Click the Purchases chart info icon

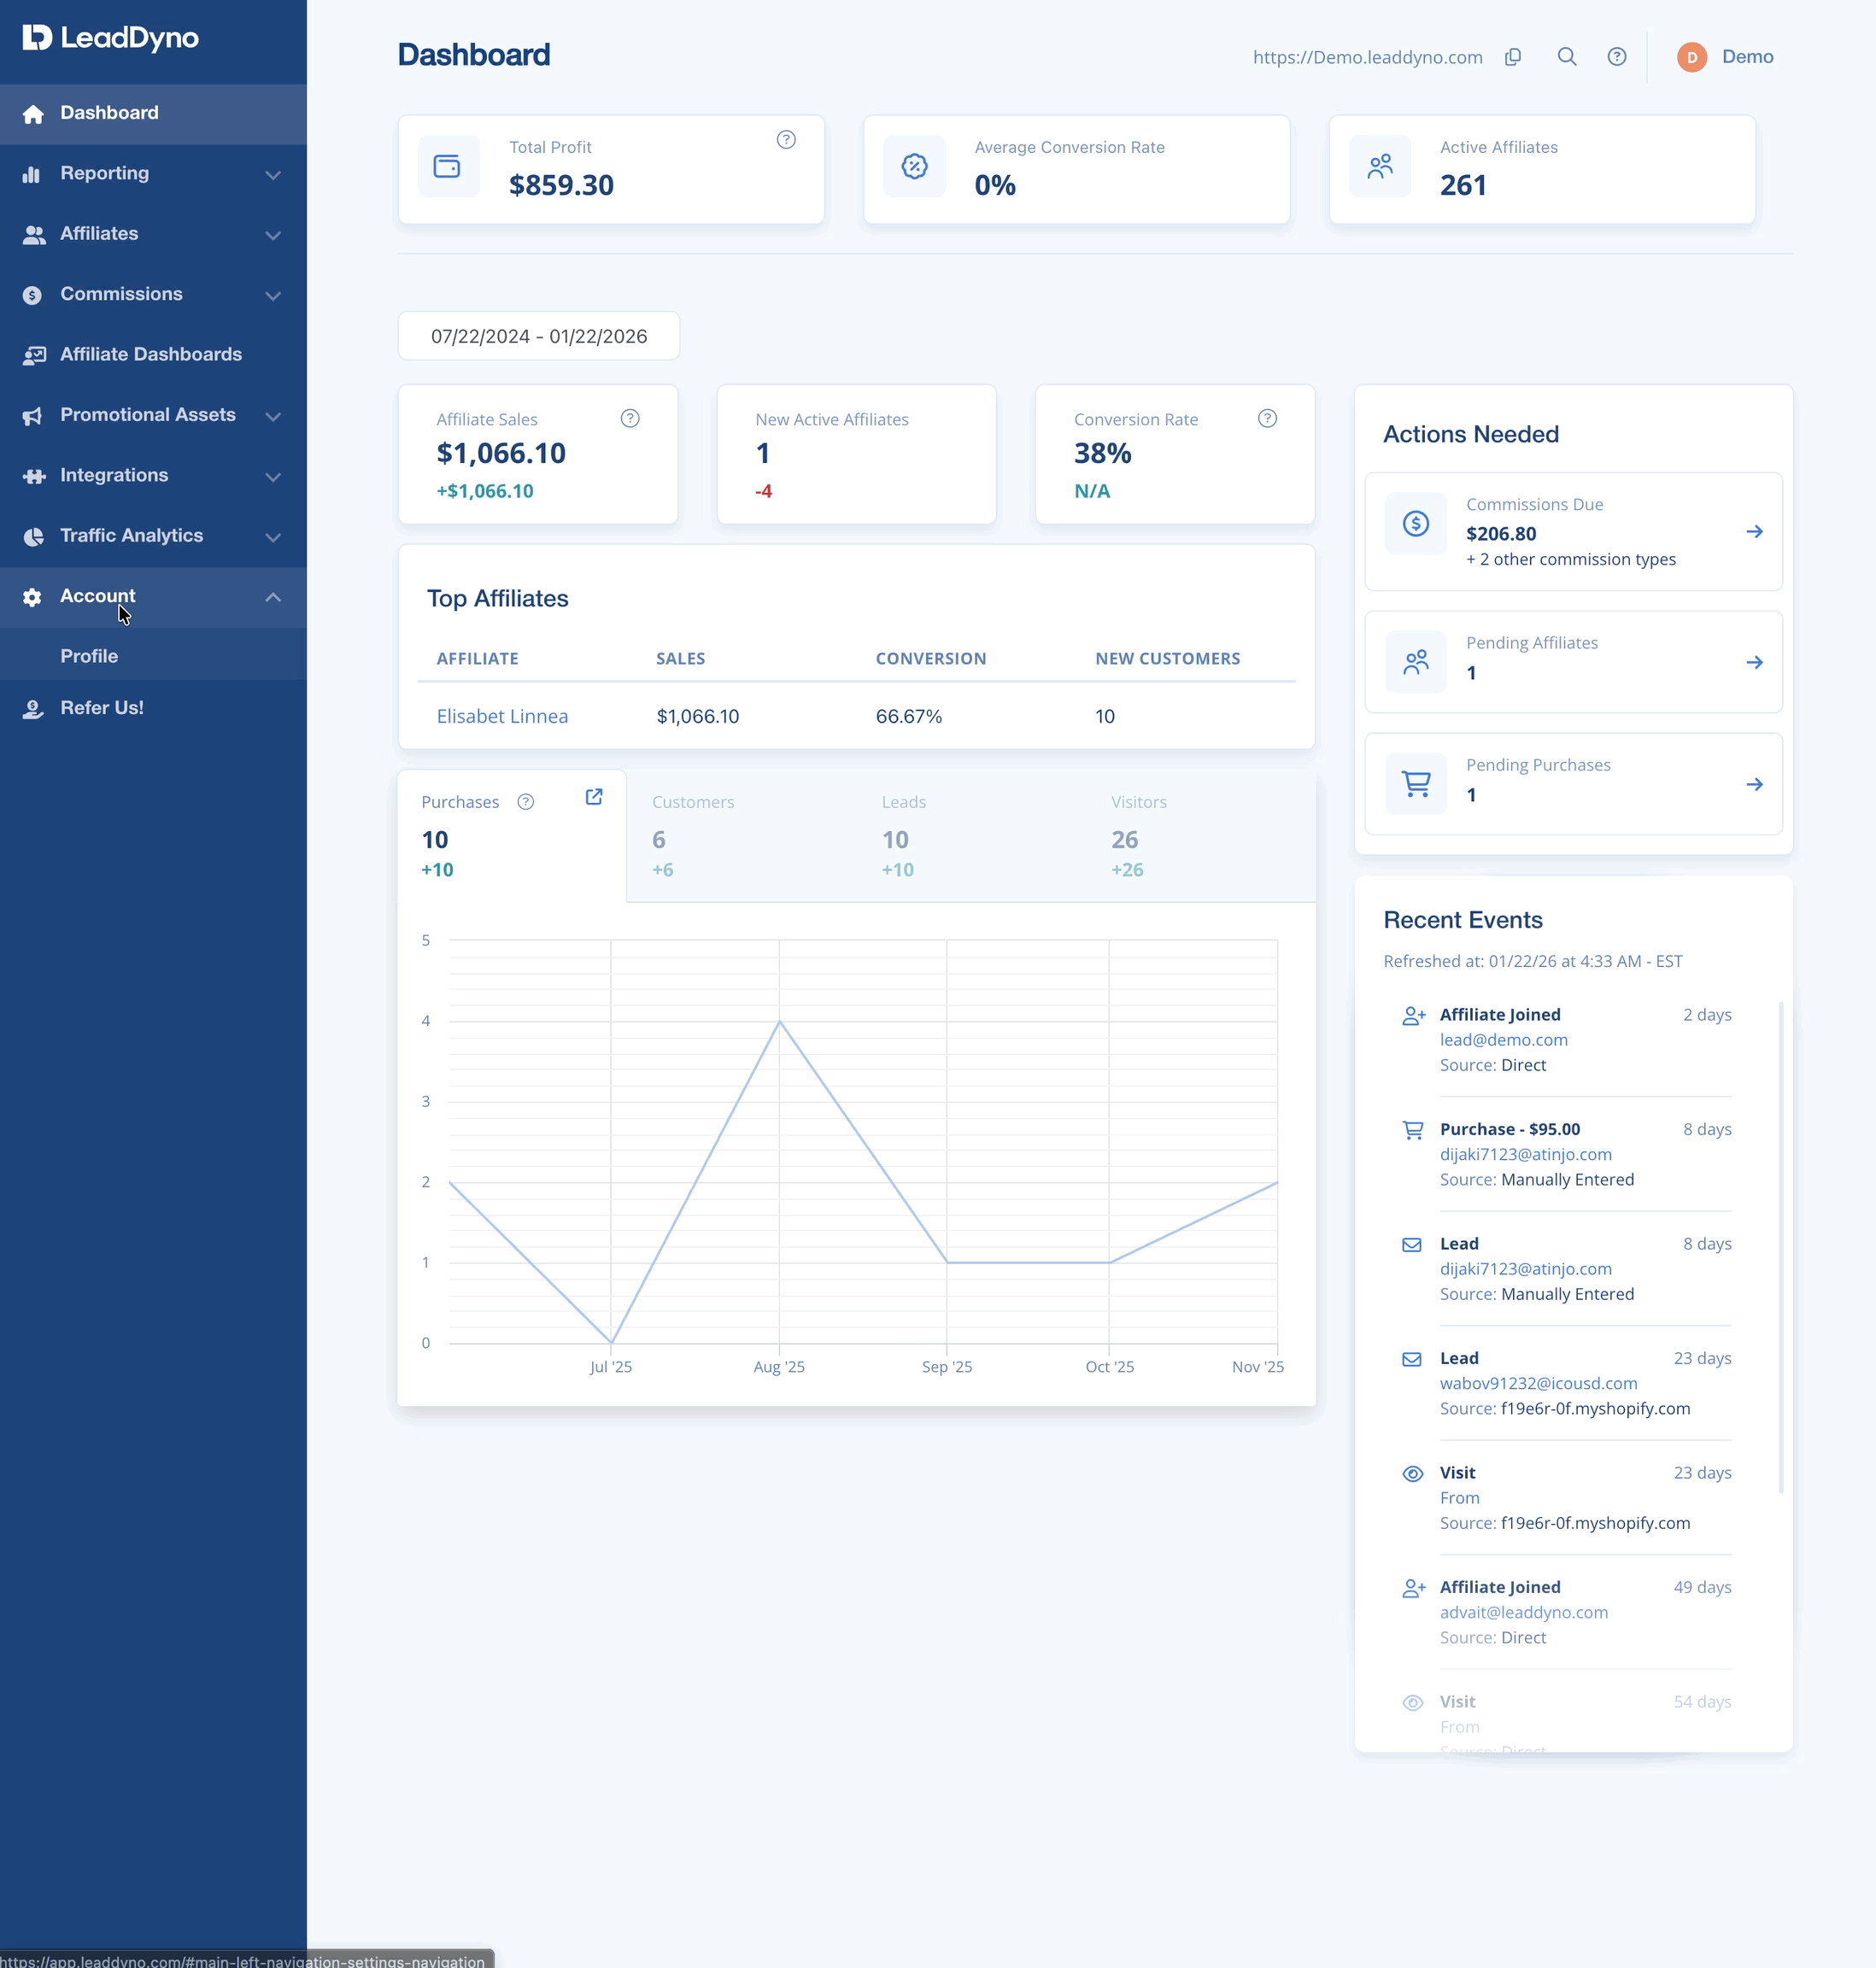click(x=526, y=802)
